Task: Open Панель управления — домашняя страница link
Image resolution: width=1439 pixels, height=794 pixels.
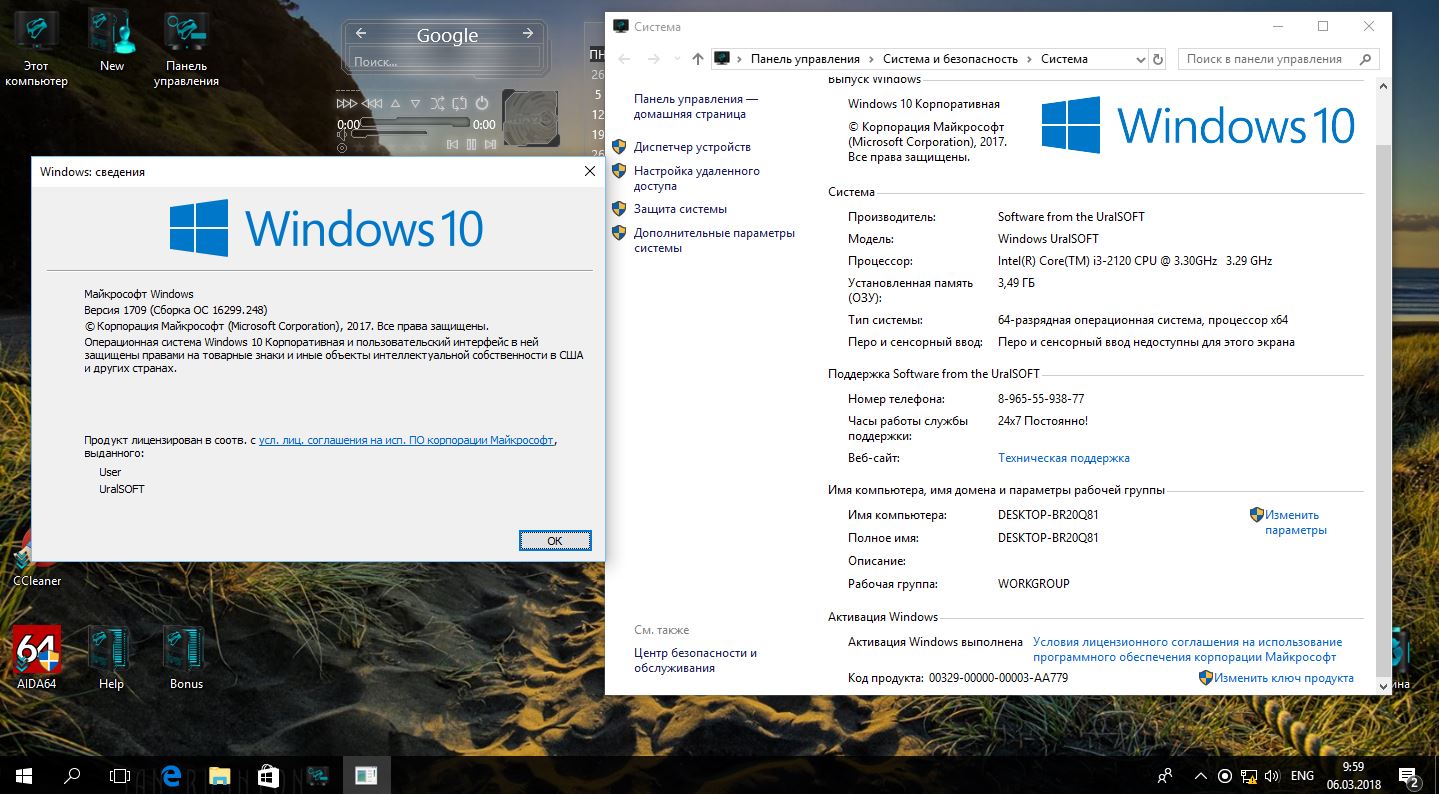Action: [x=696, y=107]
